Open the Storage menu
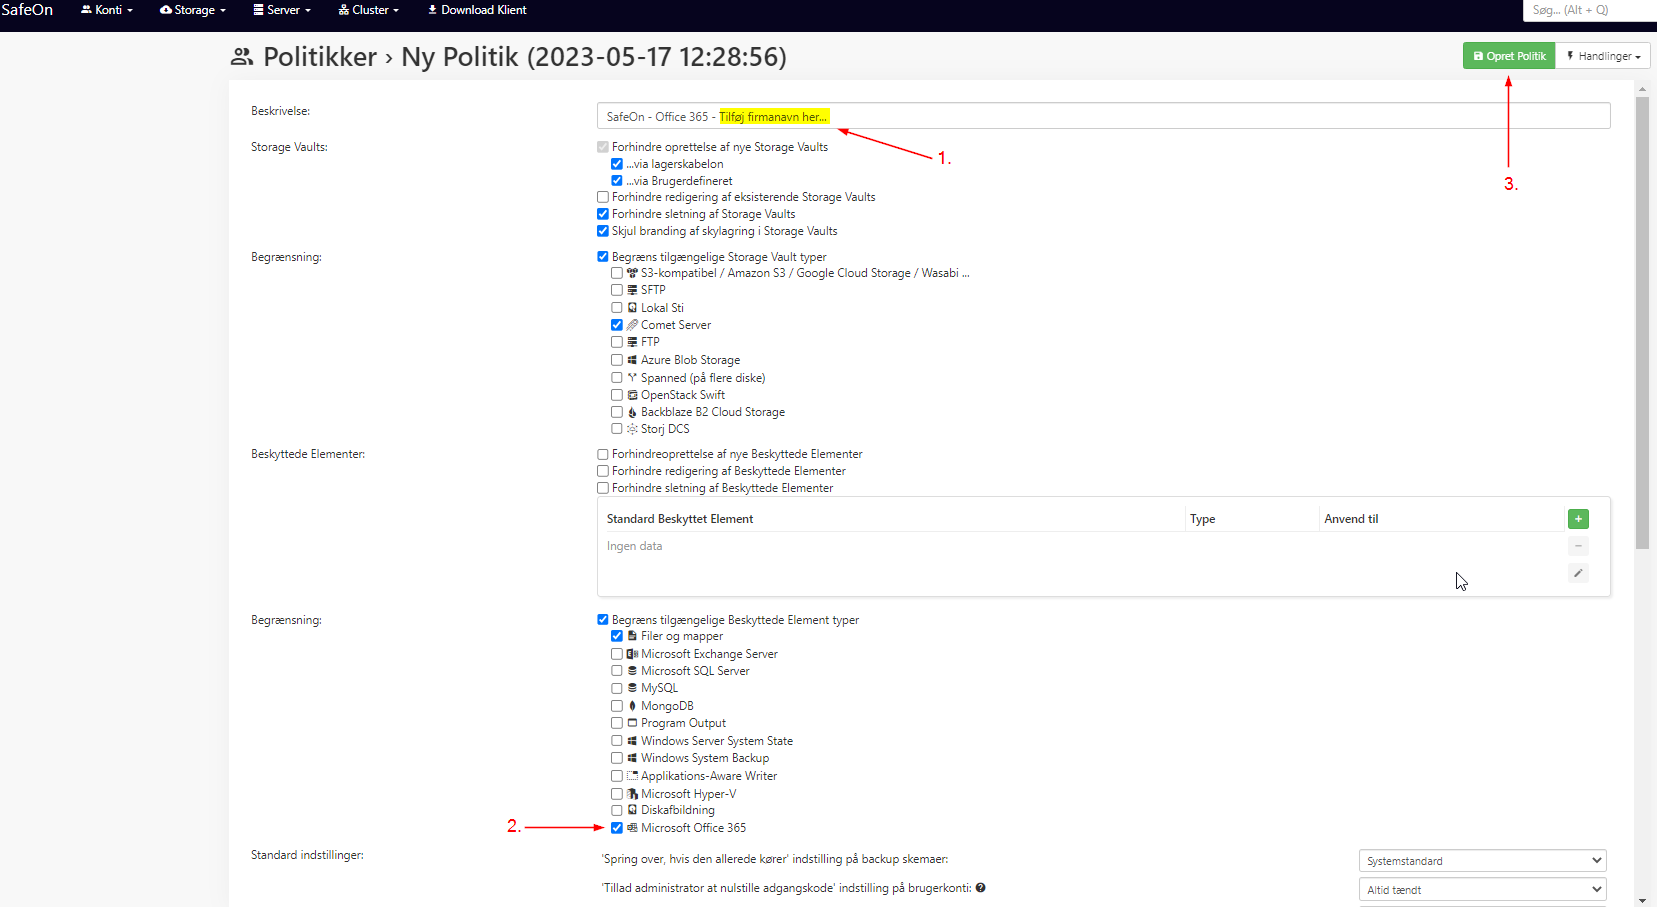Screen dimensions: 1657x907 point(193,10)
